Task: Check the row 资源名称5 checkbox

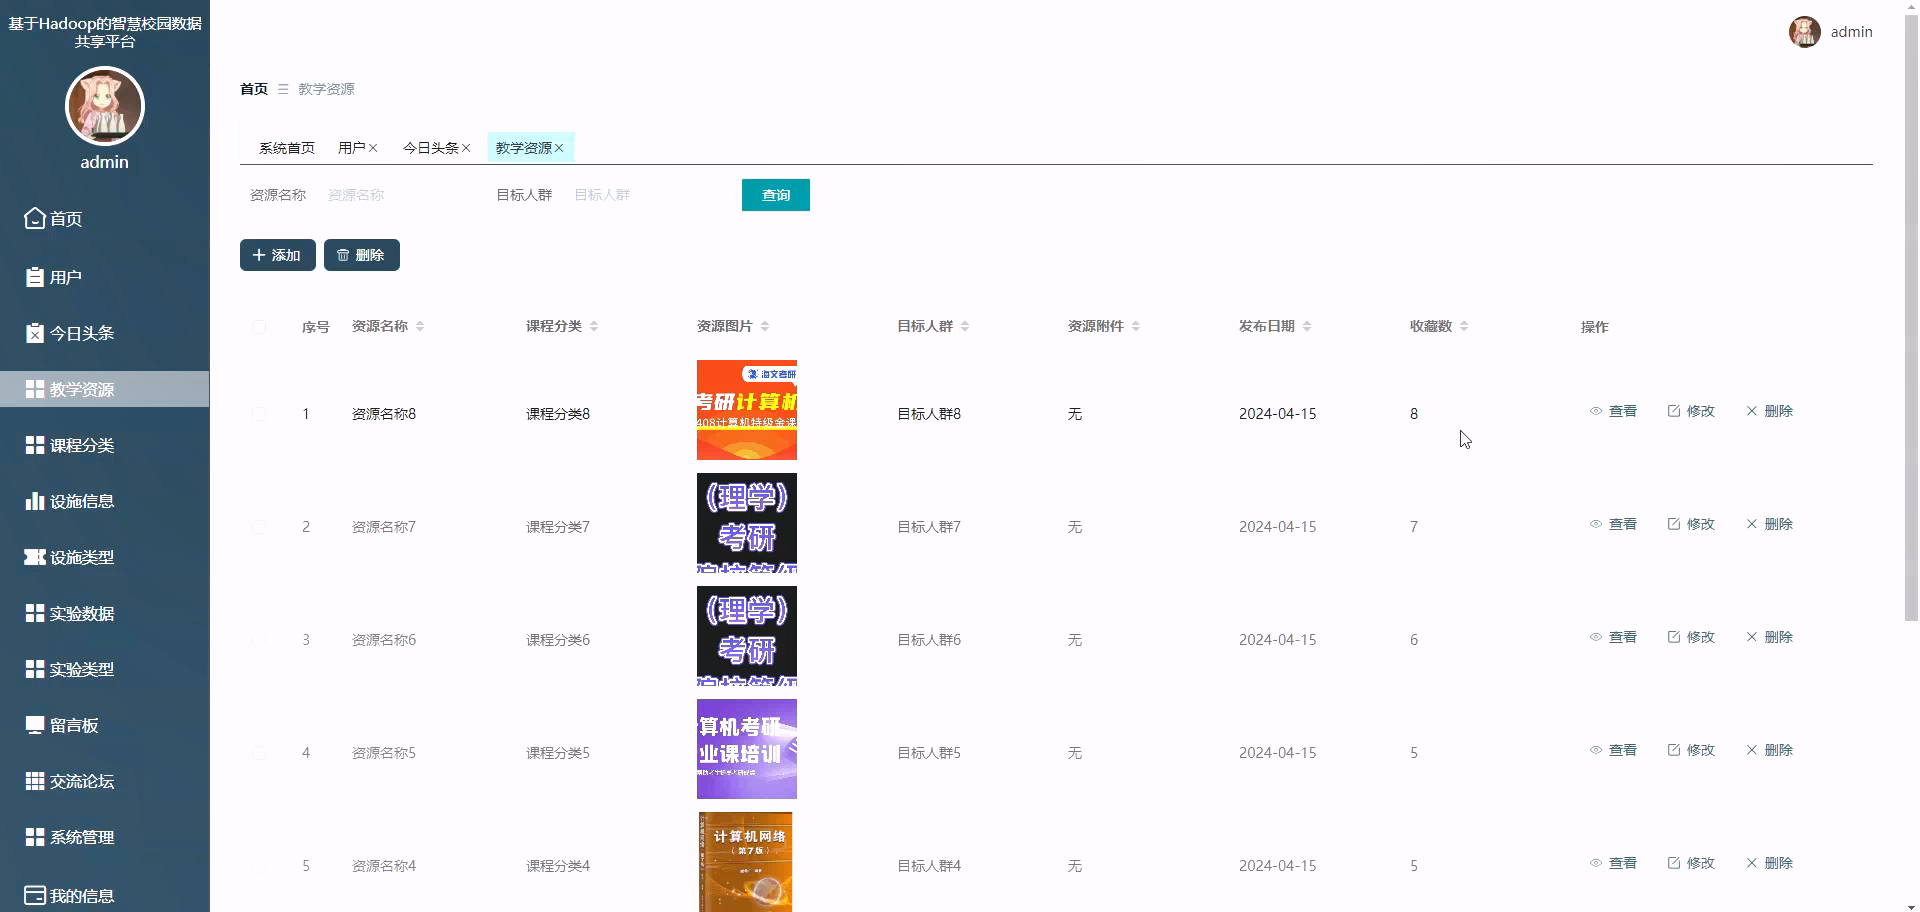Action: (259, 753)
